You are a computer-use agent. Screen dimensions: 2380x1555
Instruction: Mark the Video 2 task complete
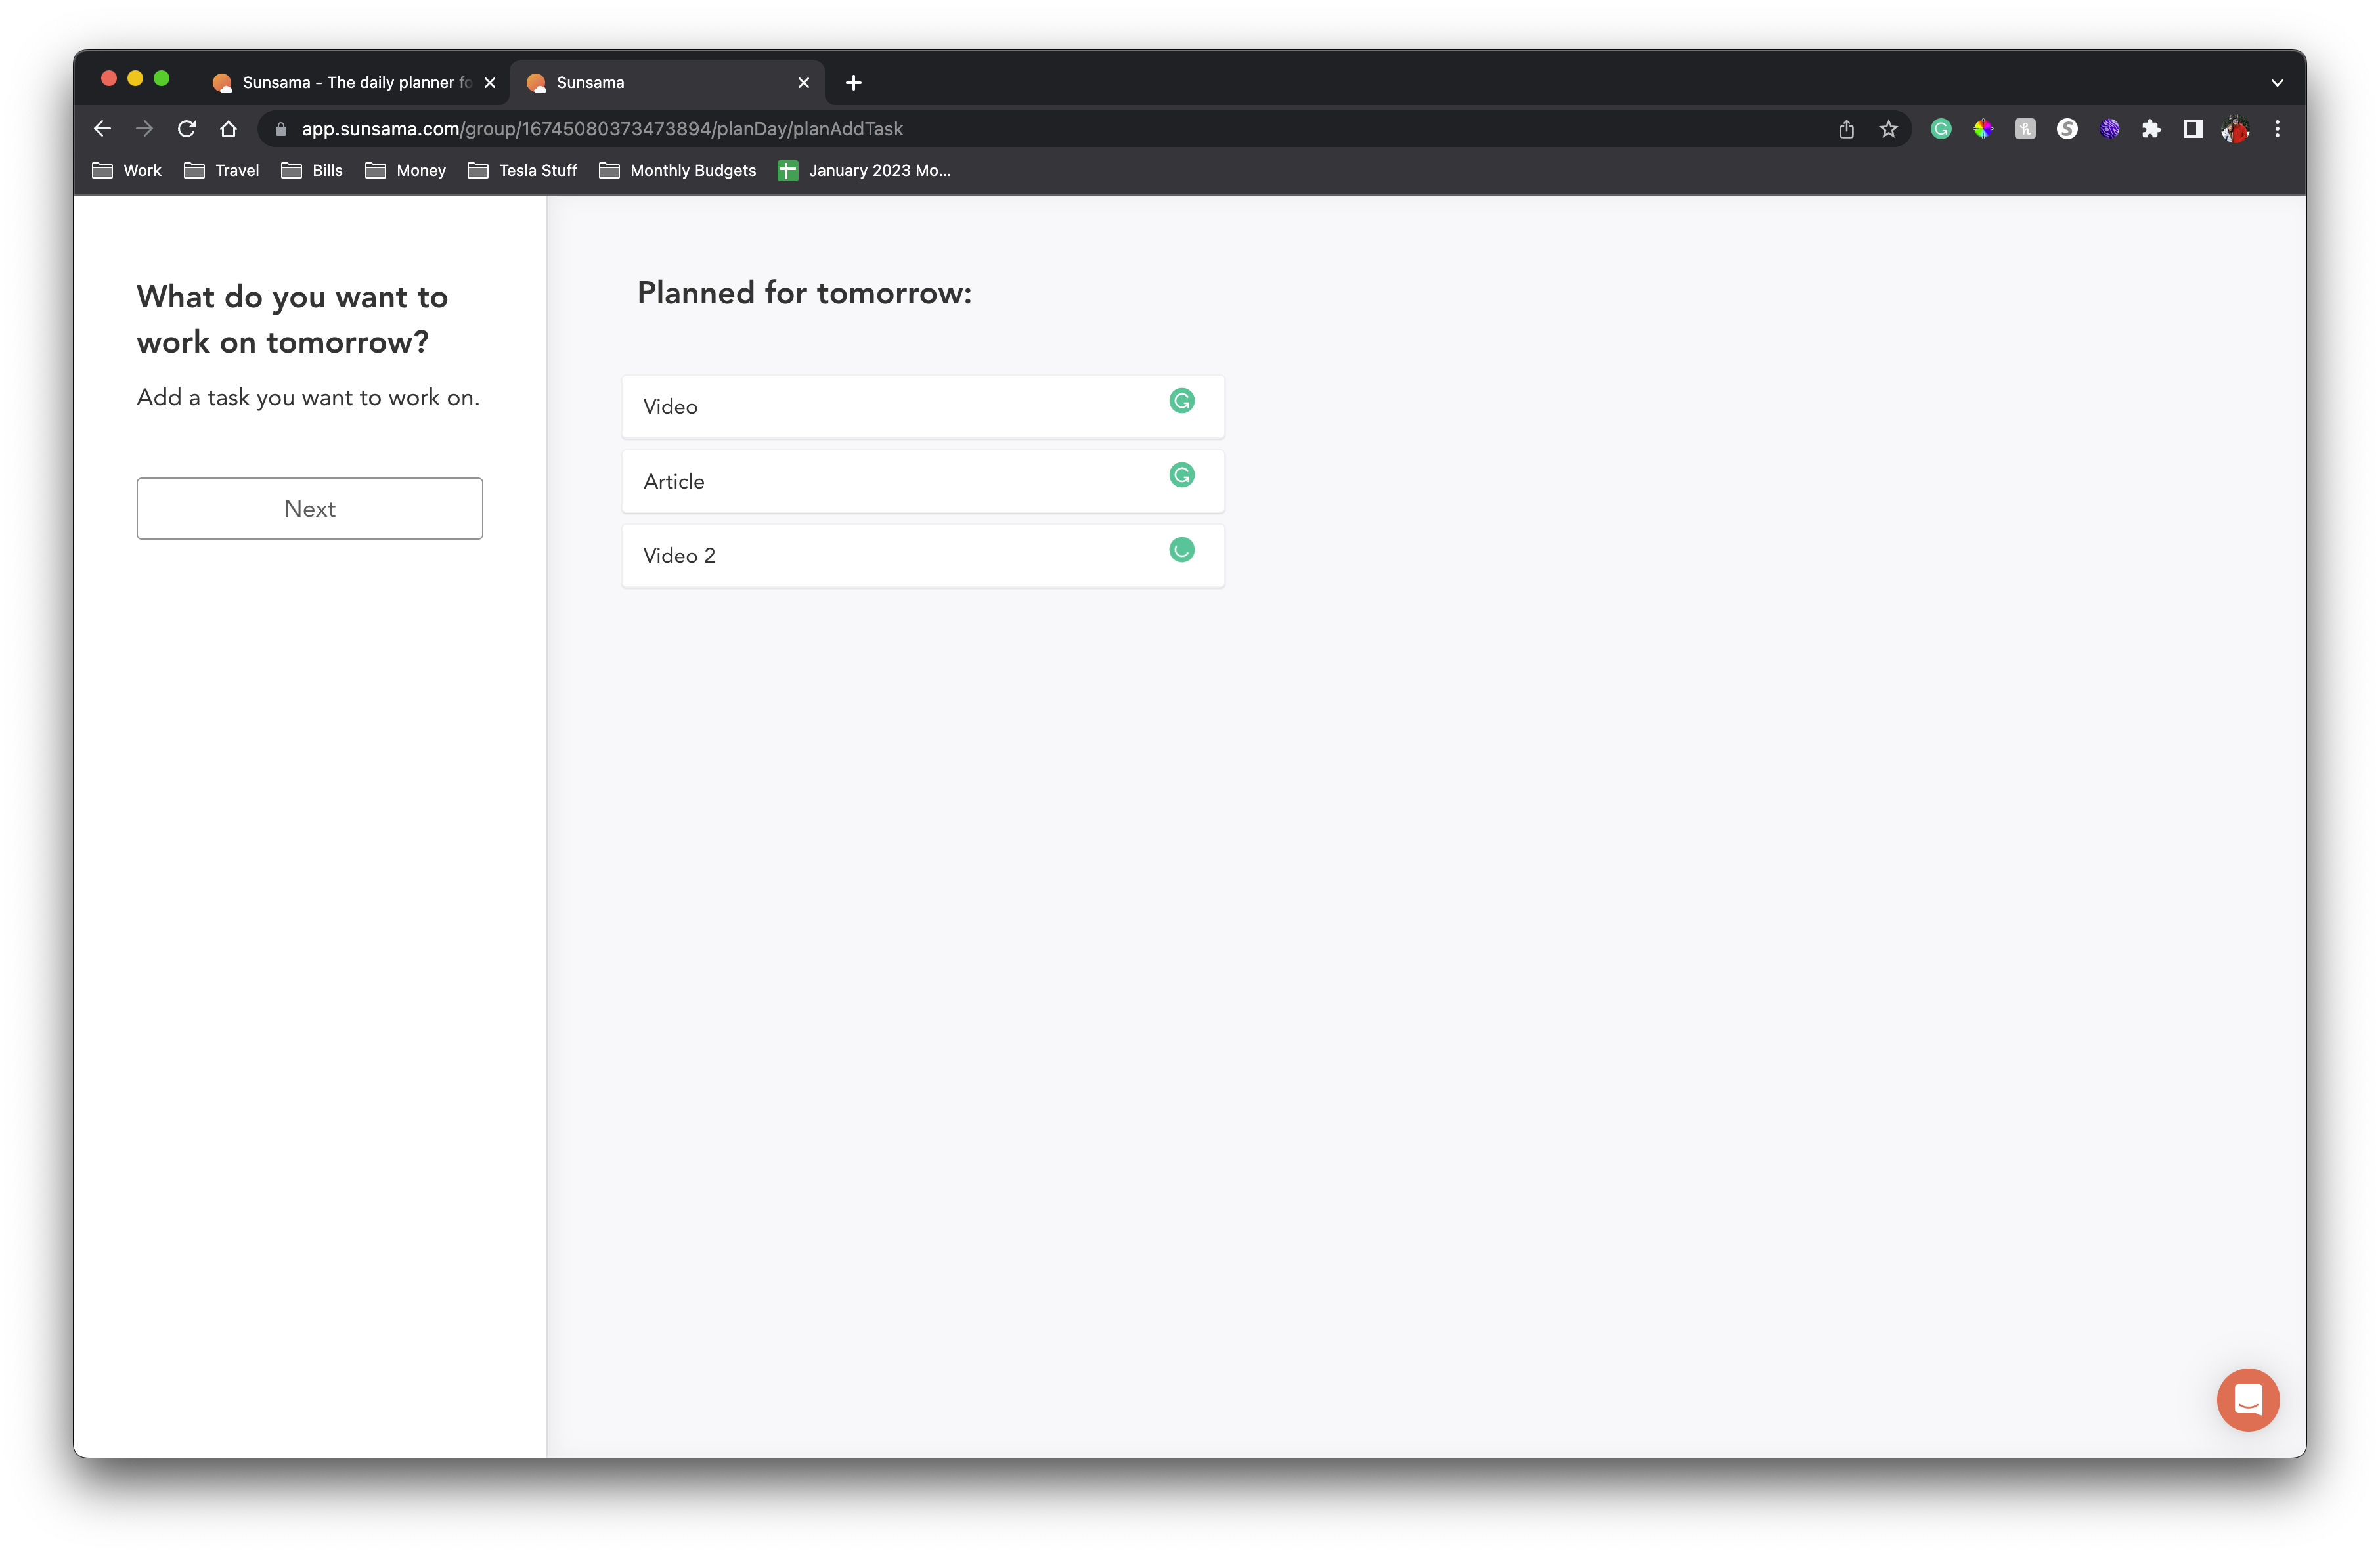[x=1182, y=550]
